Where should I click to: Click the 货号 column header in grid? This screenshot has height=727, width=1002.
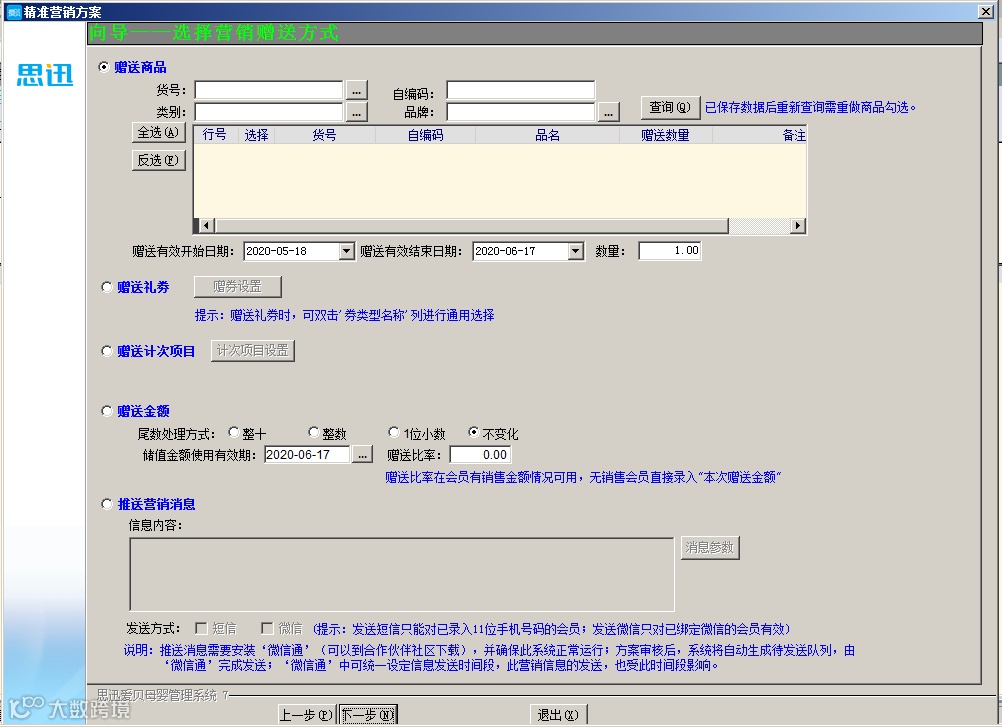pos(325,135)
